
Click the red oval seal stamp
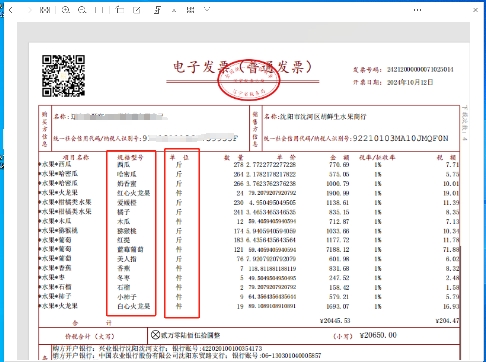click(248, 80)
